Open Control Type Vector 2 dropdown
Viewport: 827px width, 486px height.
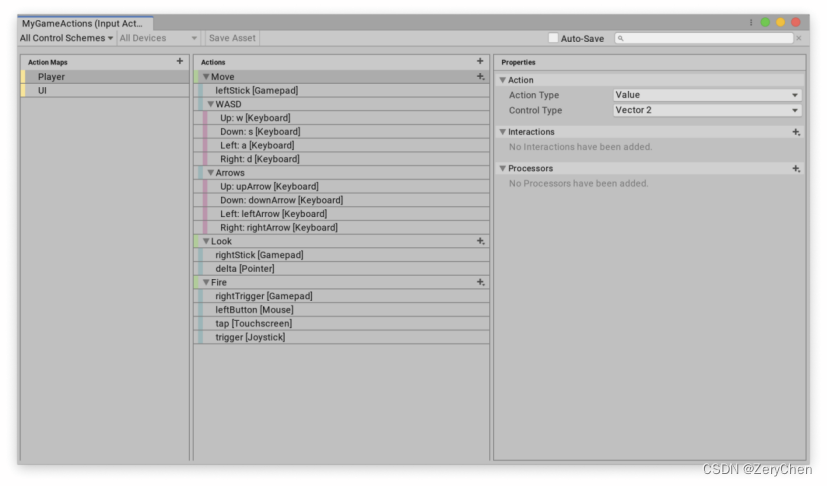click(x=707, y=110)
